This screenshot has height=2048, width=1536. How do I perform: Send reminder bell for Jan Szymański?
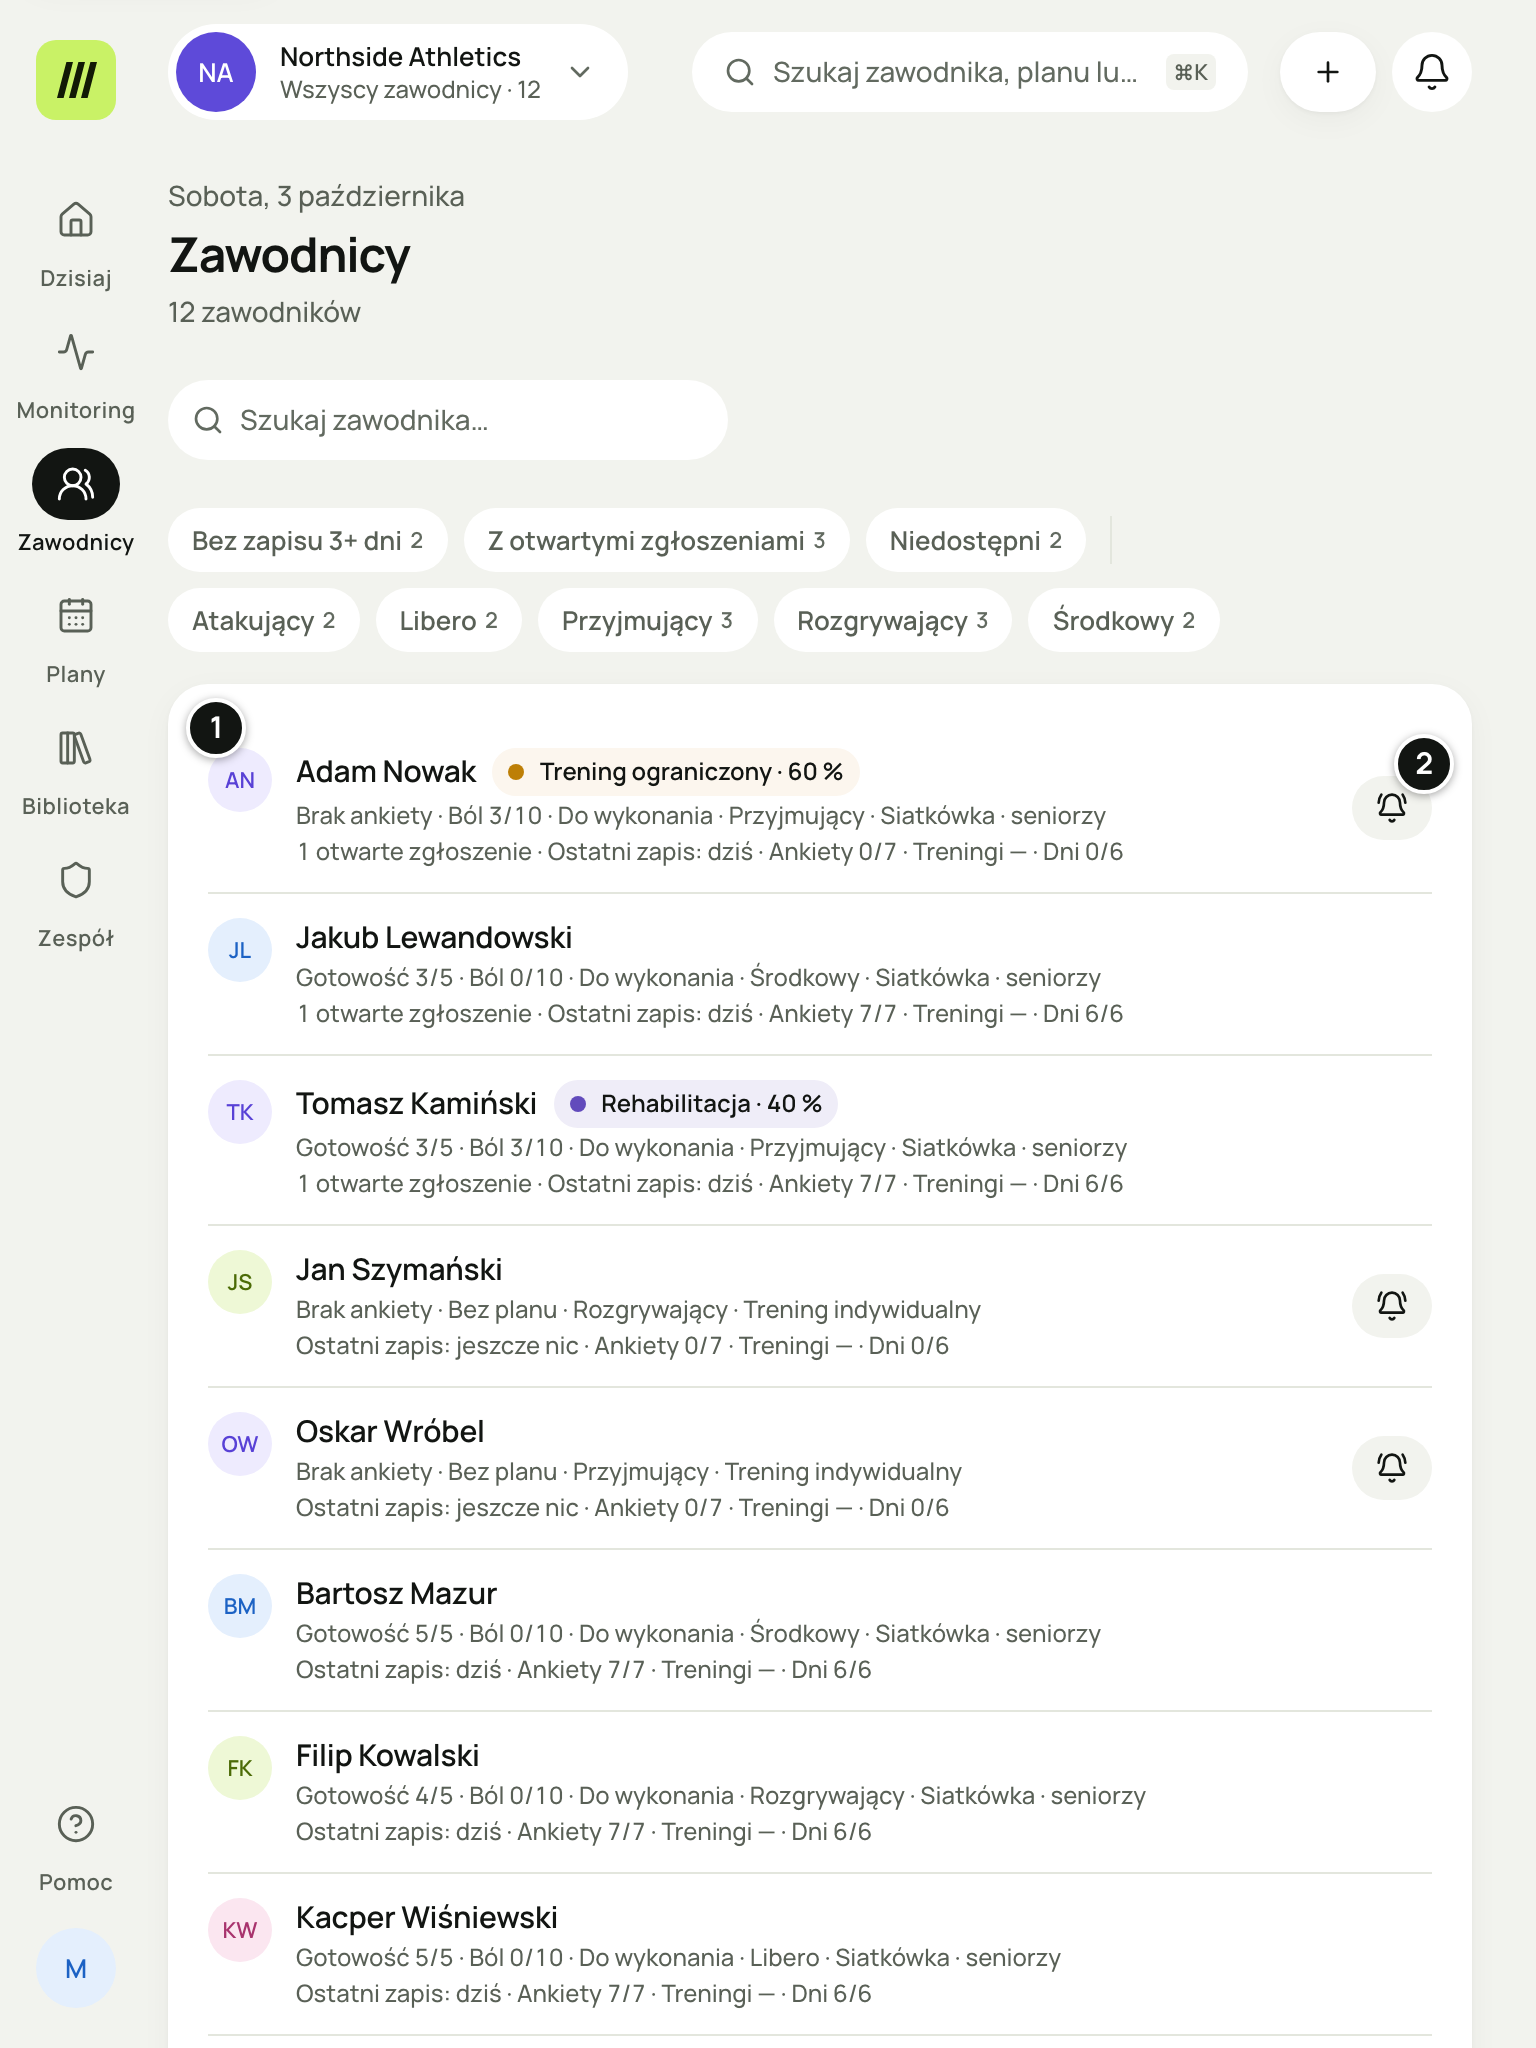tap(1392, 1305)
